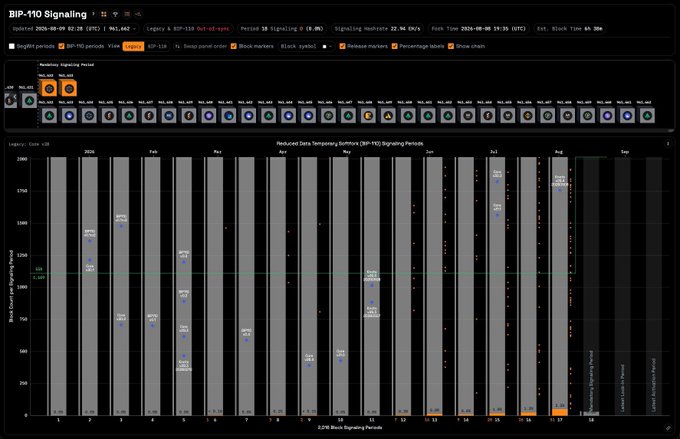Click the table list icon beside title
This screenshot has height=439, width=680.
tap(127, 14)
